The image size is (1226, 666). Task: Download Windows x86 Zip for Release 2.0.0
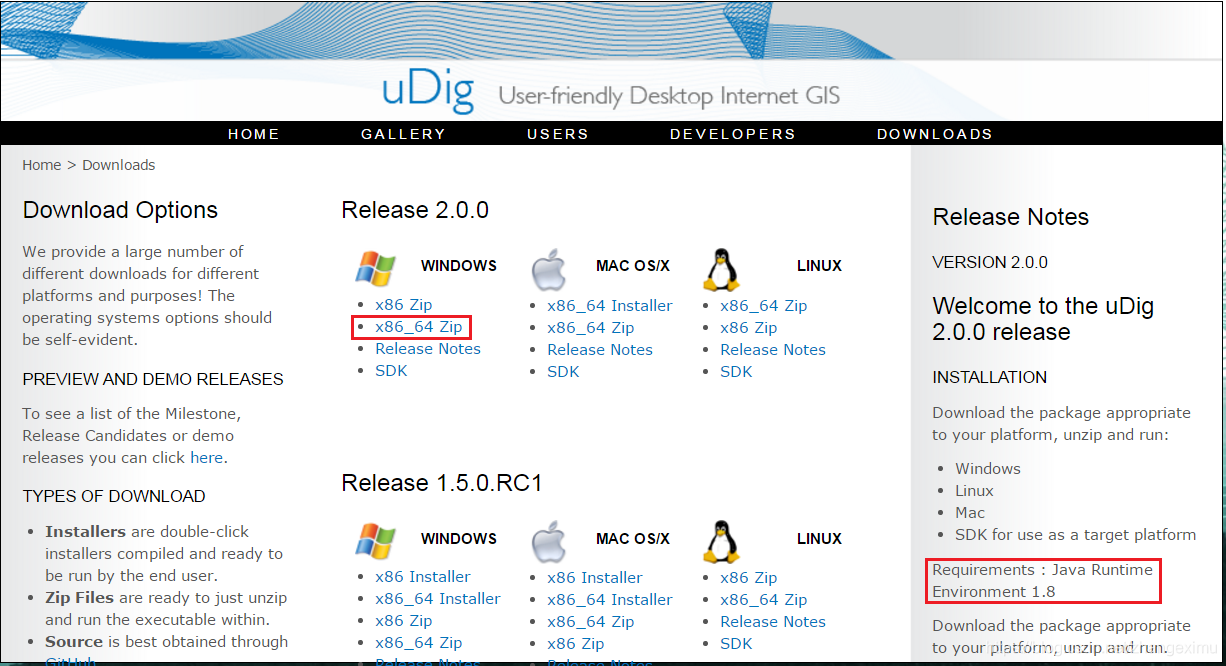tap(404, 305)
